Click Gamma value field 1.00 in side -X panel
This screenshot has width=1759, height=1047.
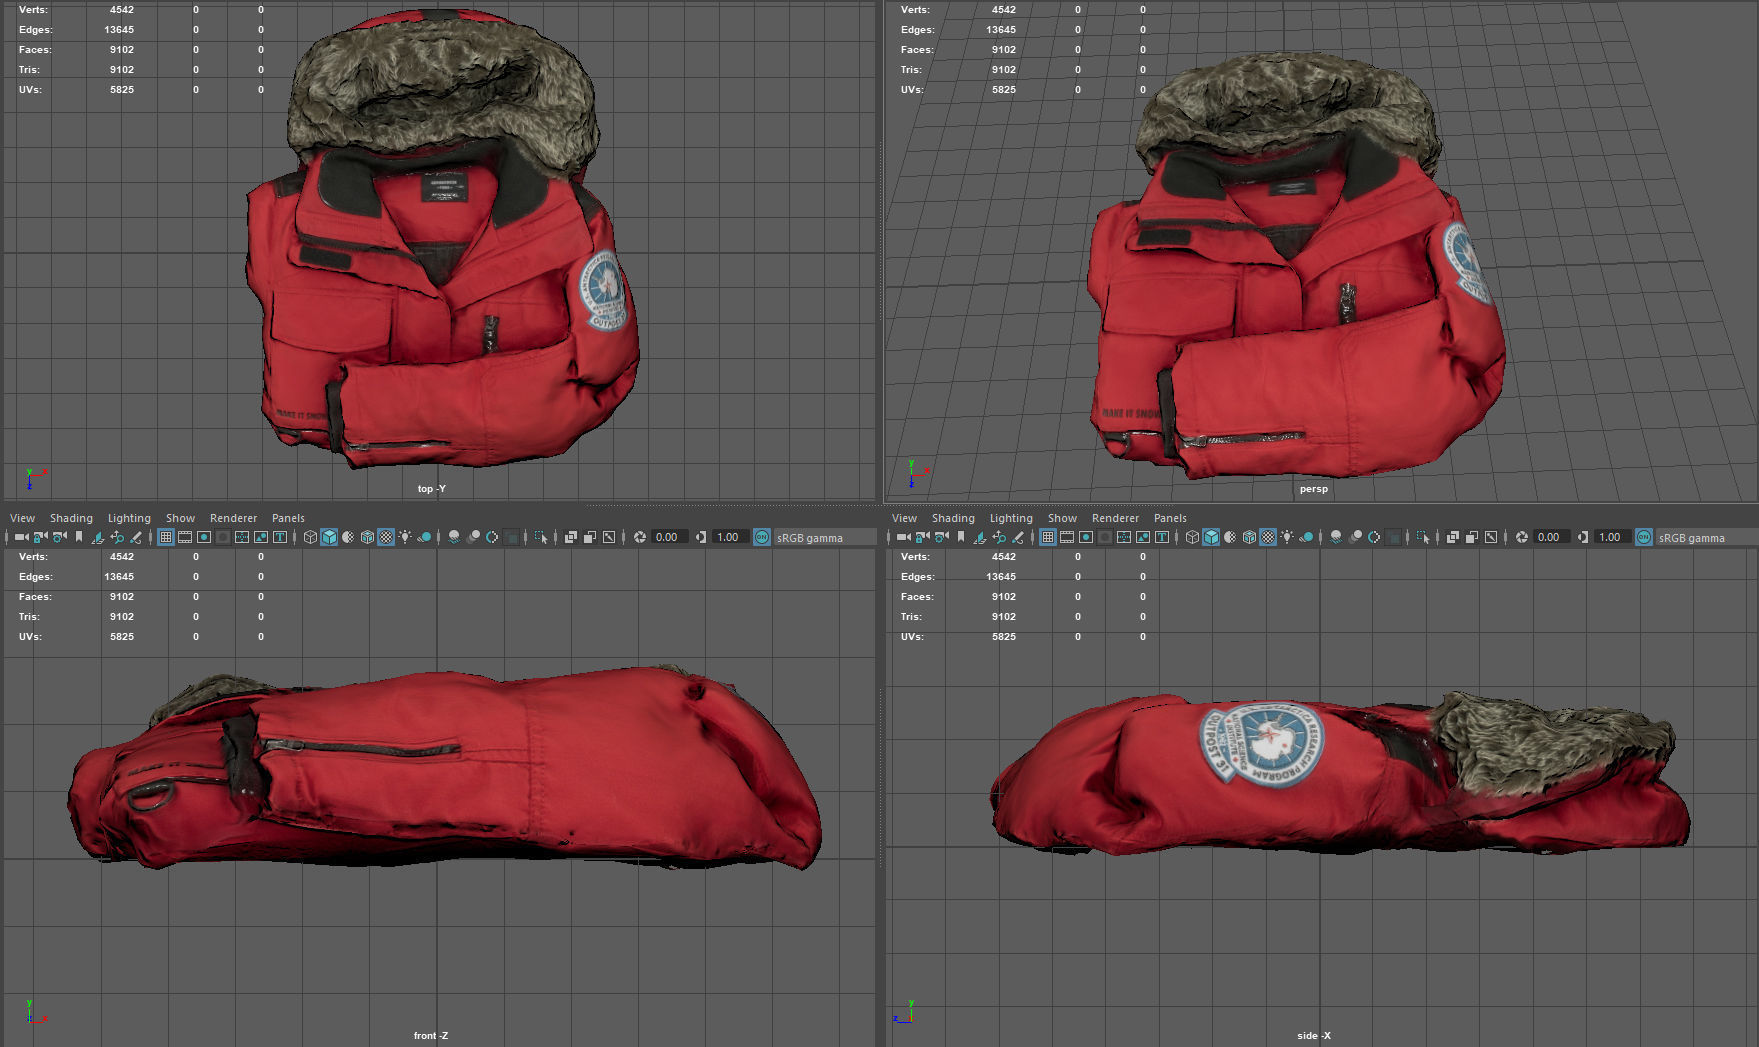point(1612,537)
